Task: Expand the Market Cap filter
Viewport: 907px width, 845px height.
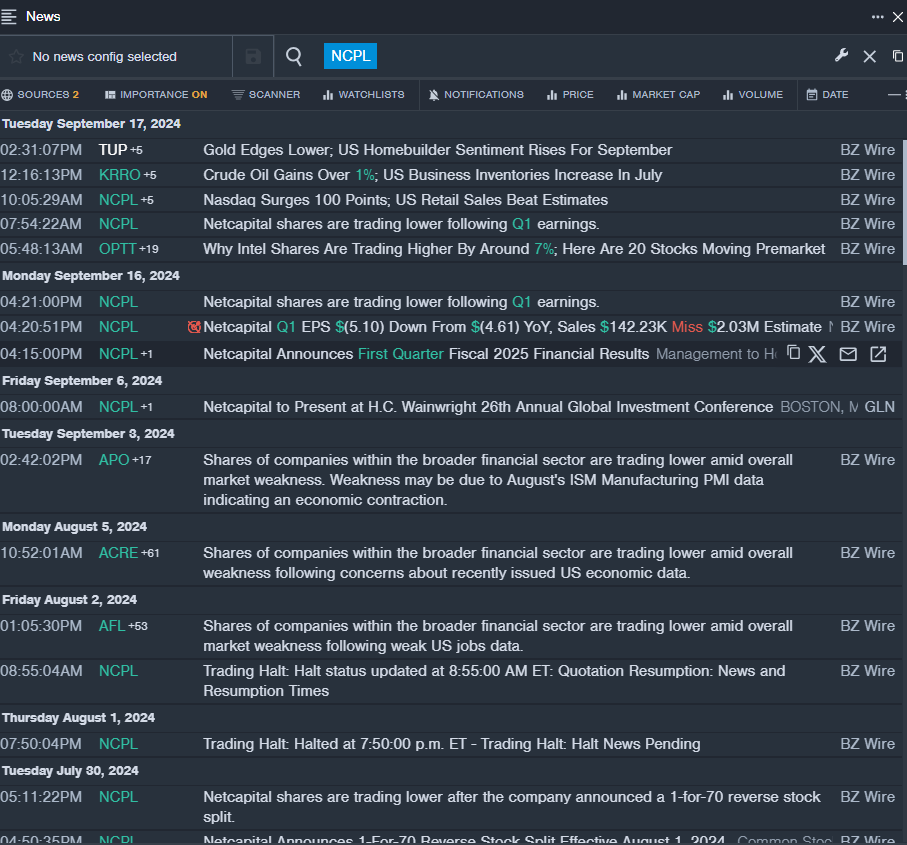Action: (x=658, y=95)
